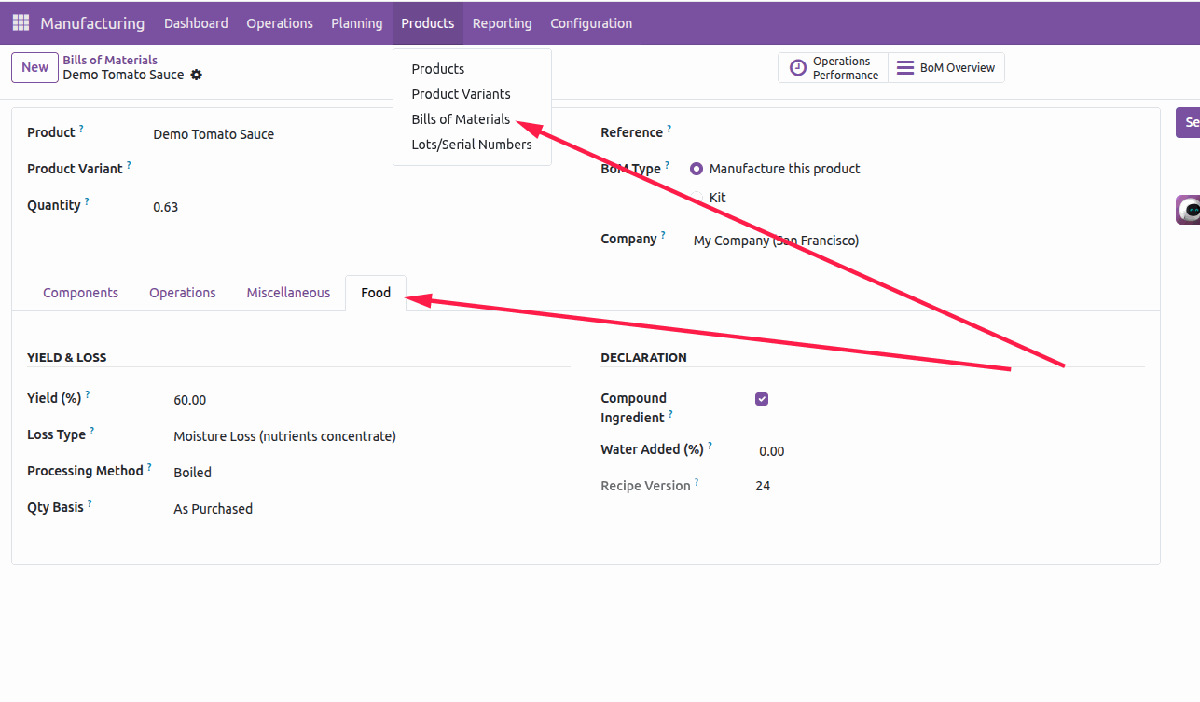
Task: Click help tooltip next to Yield (%)
Action: [88, 395]
